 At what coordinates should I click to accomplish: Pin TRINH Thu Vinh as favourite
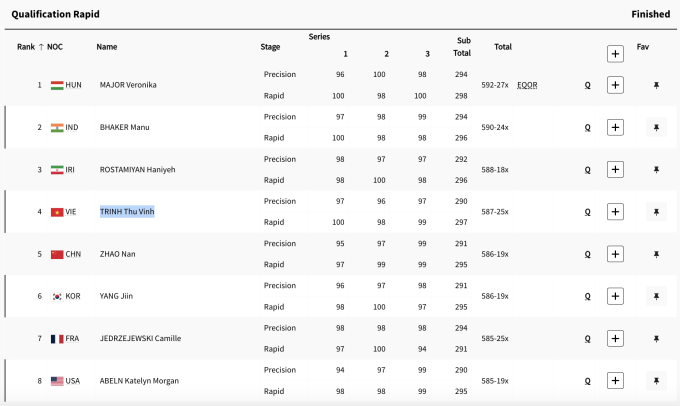(655, 212)
